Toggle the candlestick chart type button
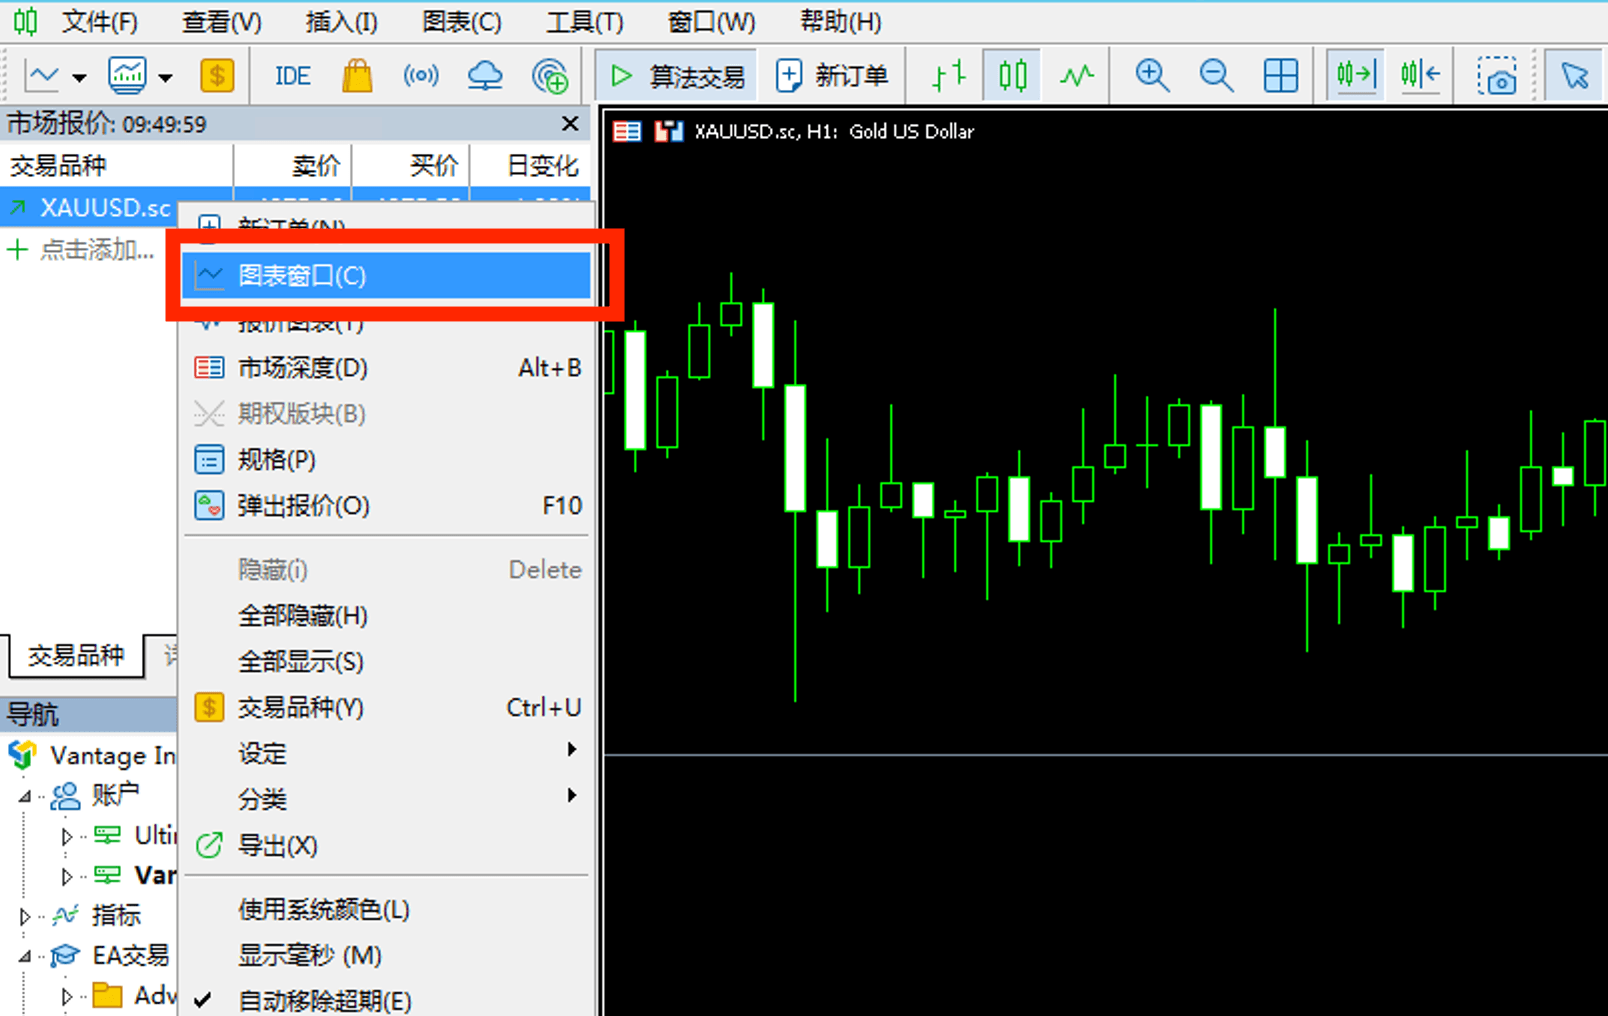 (1012, 76)
